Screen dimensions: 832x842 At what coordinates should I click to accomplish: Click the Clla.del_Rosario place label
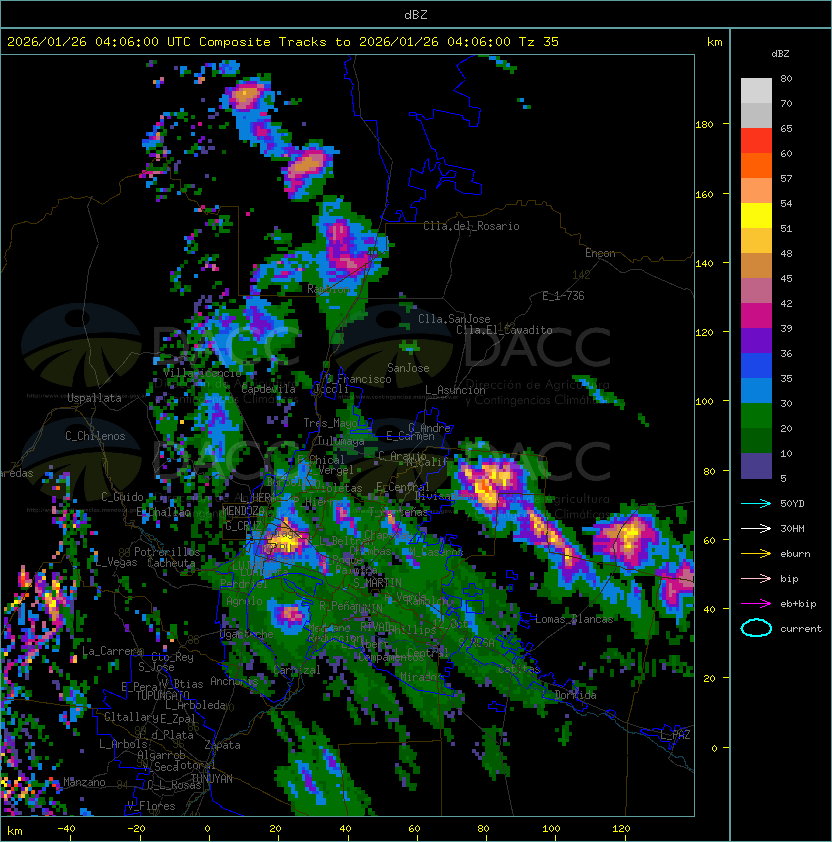click(471, 226)
